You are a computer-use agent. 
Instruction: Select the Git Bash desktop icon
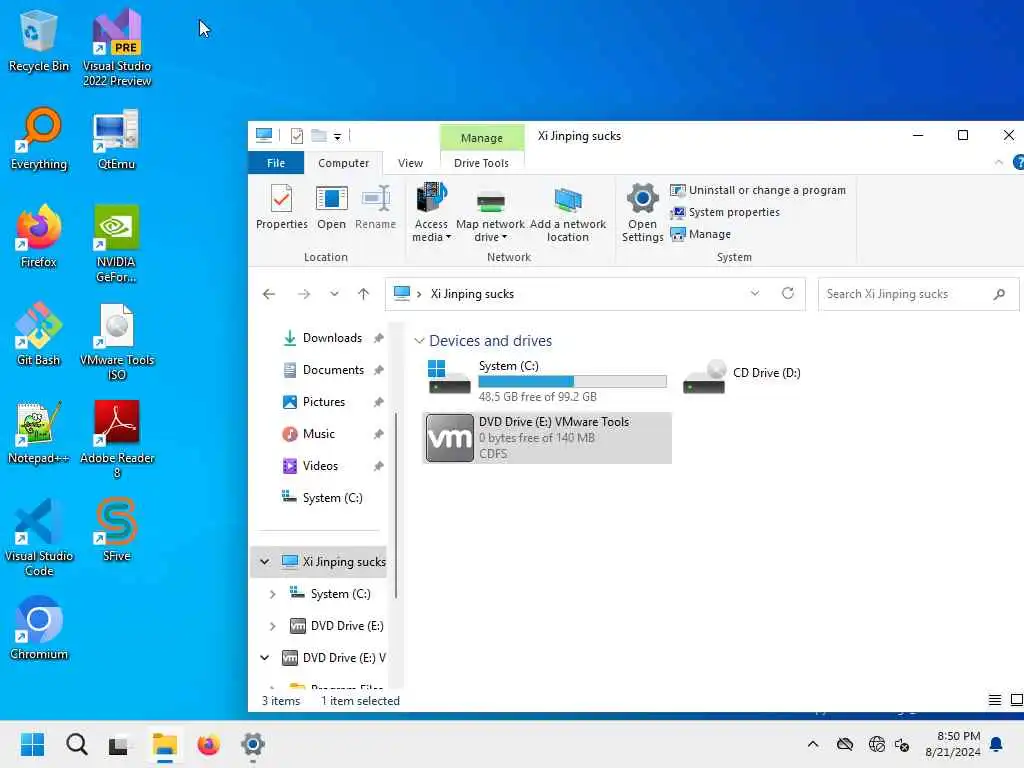pos(39,335)
